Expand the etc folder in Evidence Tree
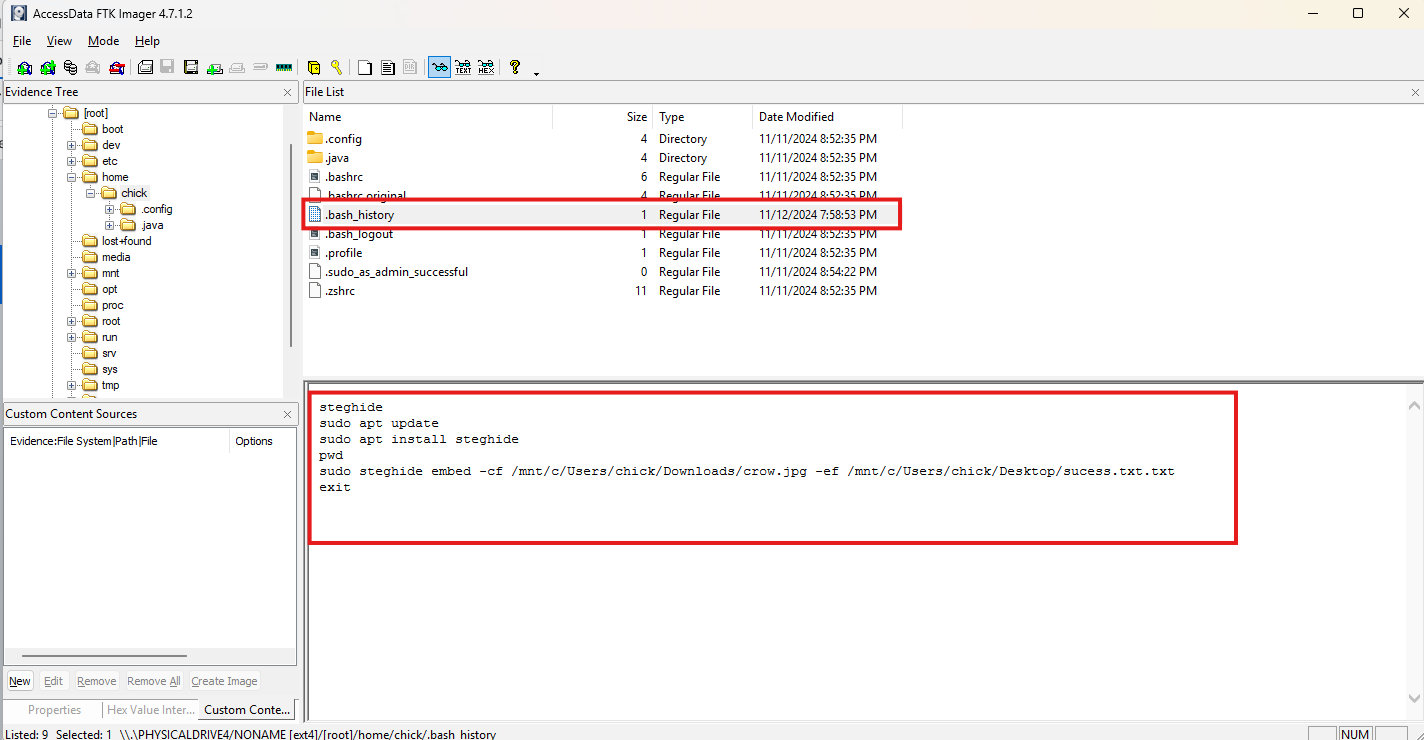Viewport: 1424px width, 740px height. pyautogui.click(x=72, y=161)
